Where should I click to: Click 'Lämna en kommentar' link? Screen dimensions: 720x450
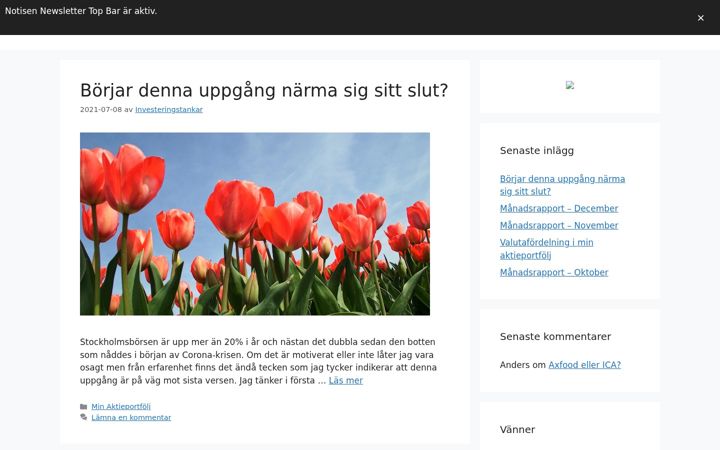[131, 417]
